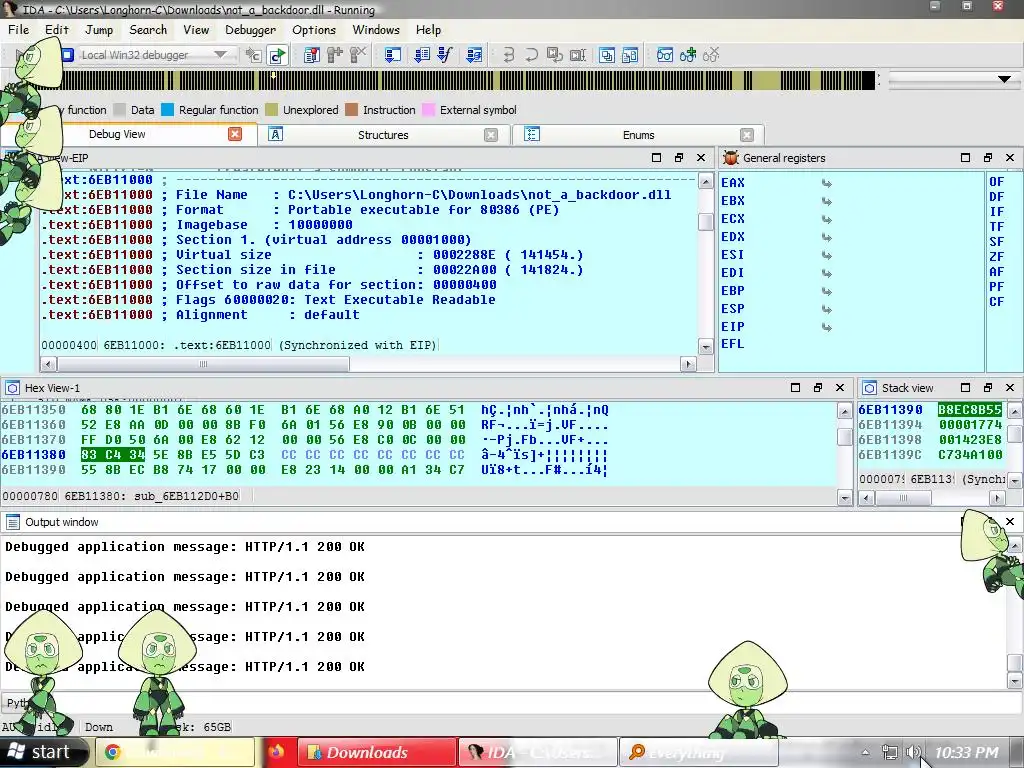The image size is (1024, 768).
Task: Open the View menu
Action: pyautogui.click(x=196, y=30)
